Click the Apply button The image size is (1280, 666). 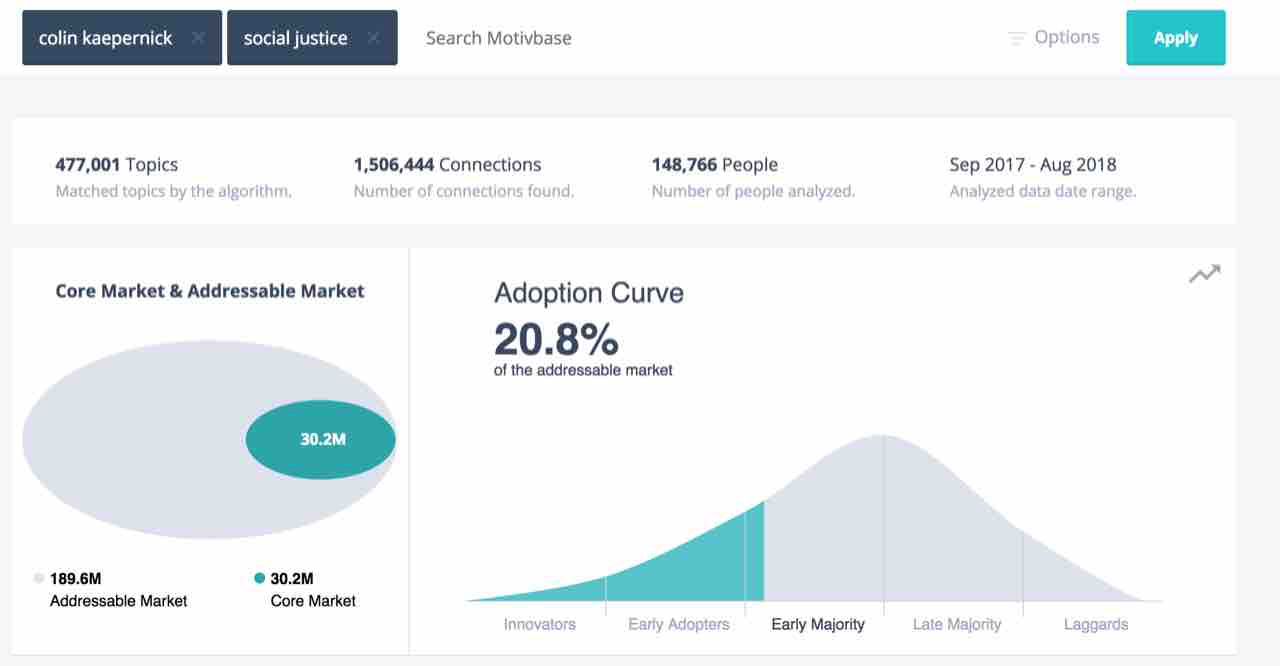pos(1175,38)
